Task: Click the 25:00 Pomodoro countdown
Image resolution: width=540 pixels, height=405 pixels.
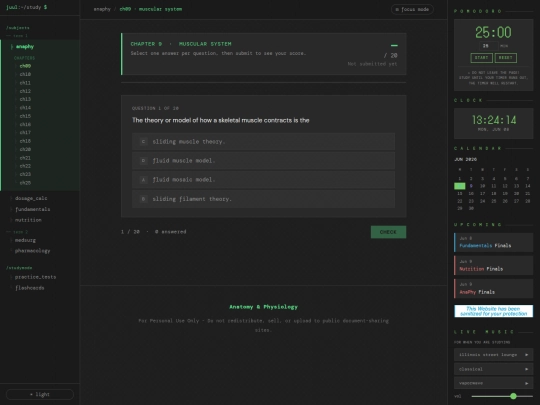Action: [493, 32]
